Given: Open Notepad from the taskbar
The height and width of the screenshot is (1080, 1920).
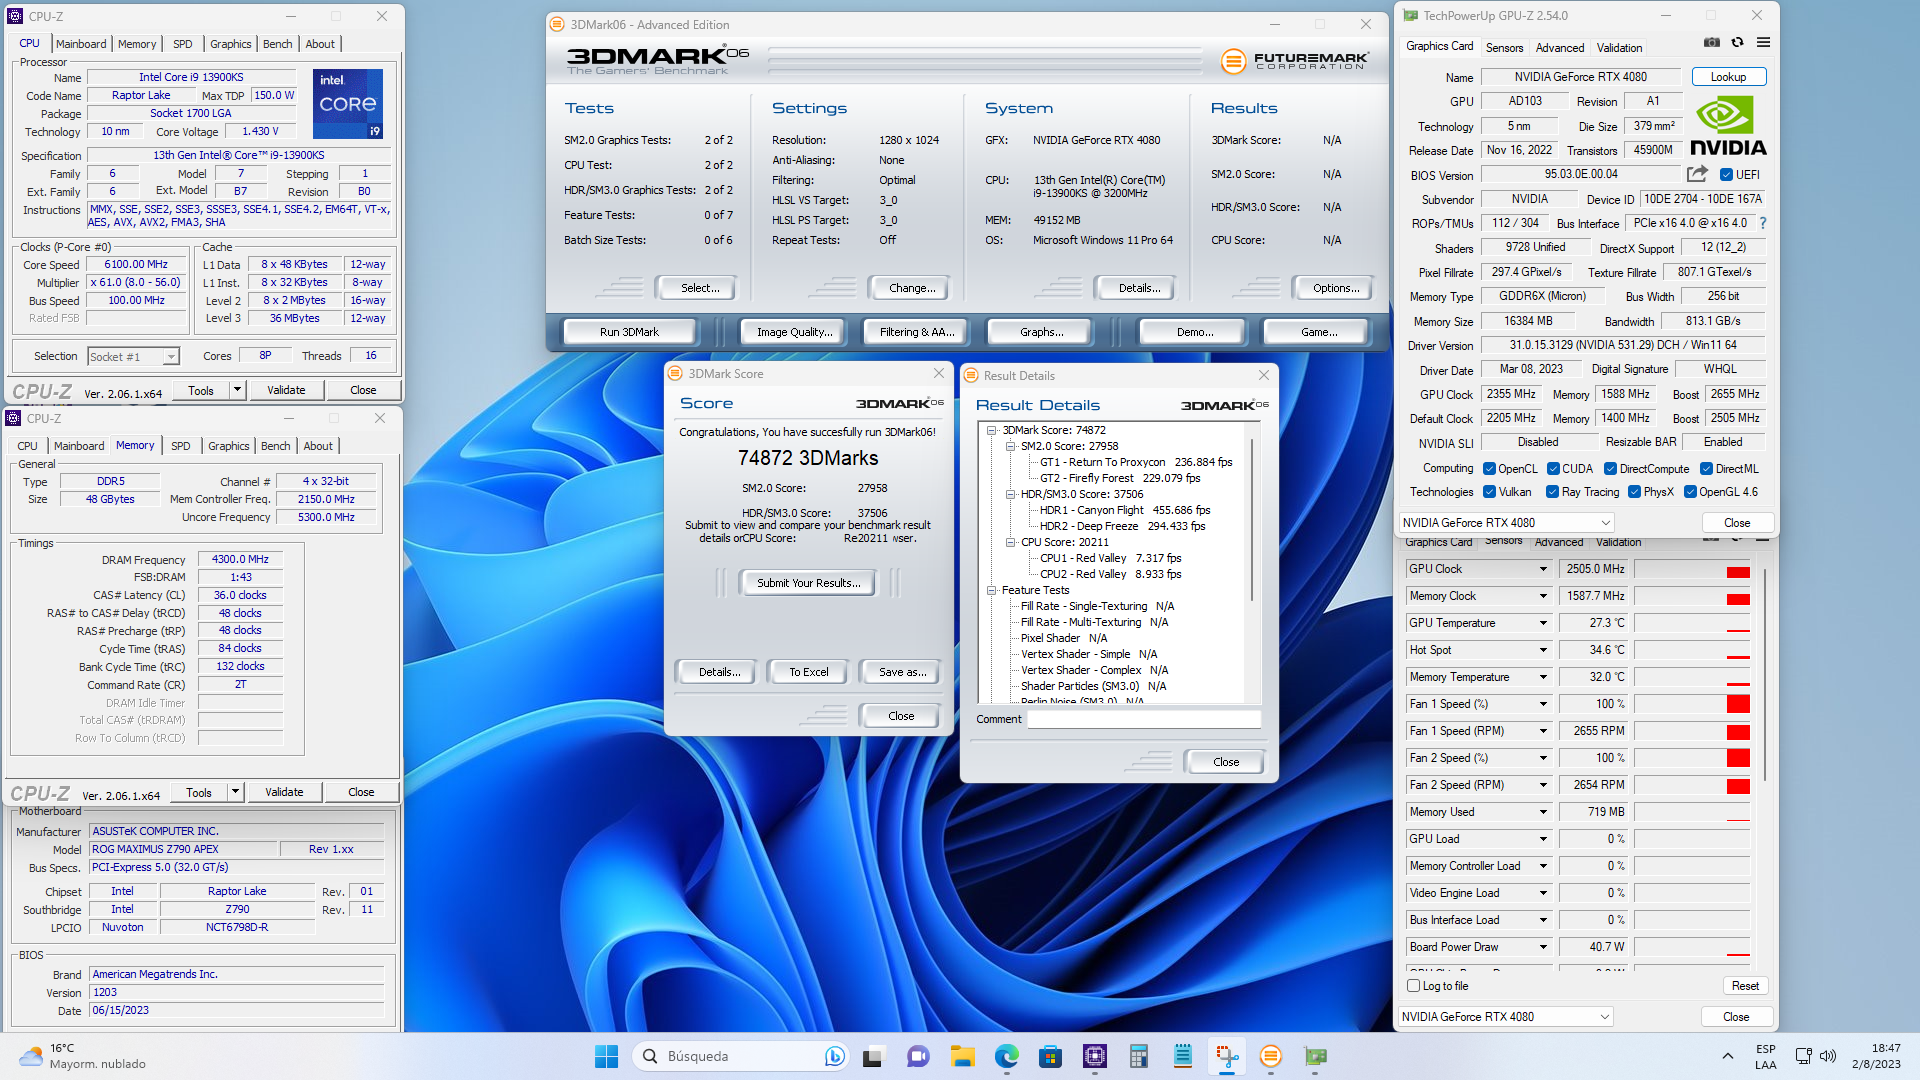Looking at the screenshot, I should [x=1183, y=1056].
